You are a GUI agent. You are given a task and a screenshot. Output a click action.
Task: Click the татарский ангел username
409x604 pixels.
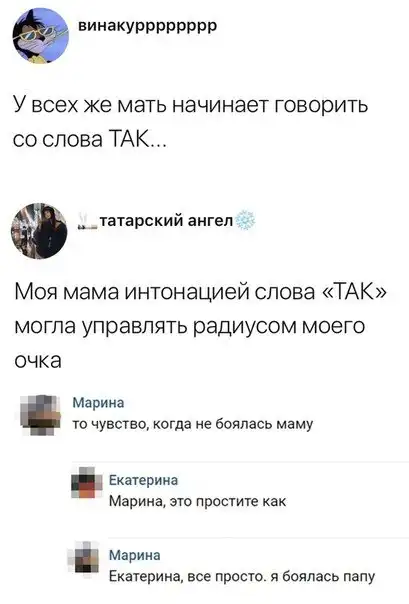coord(167,221)
